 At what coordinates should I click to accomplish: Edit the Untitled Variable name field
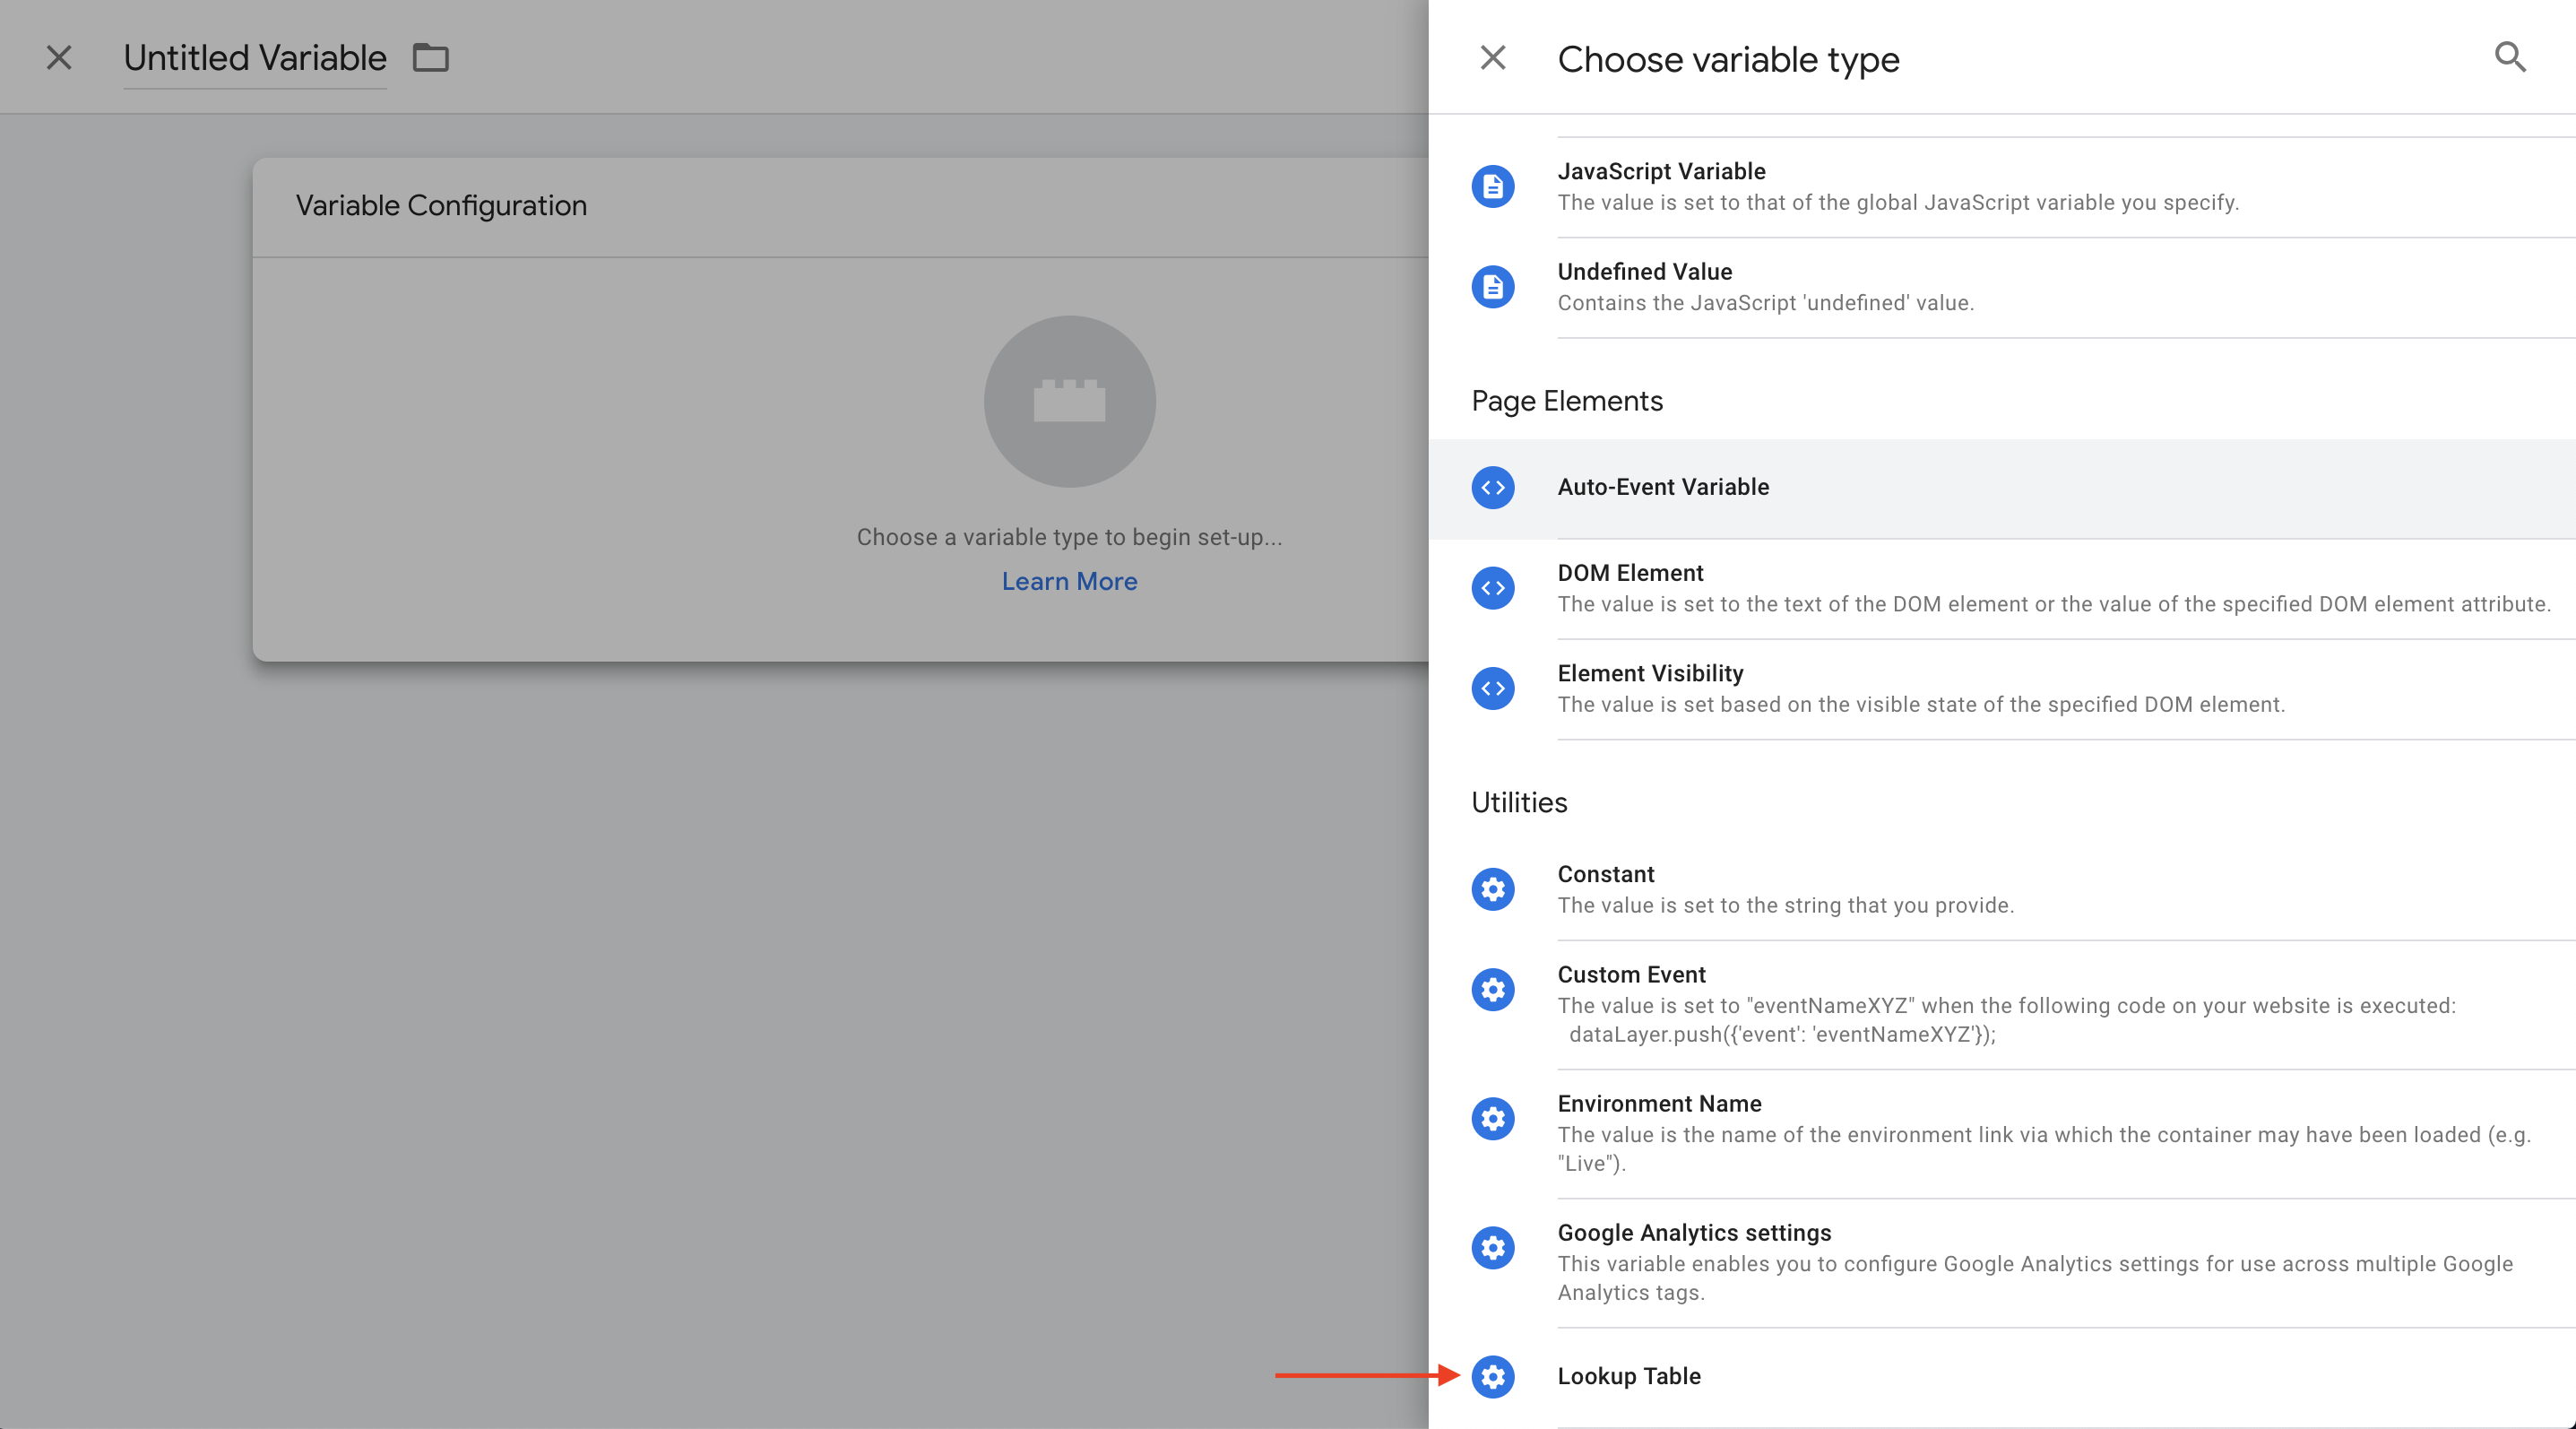(x=255, y=58)
